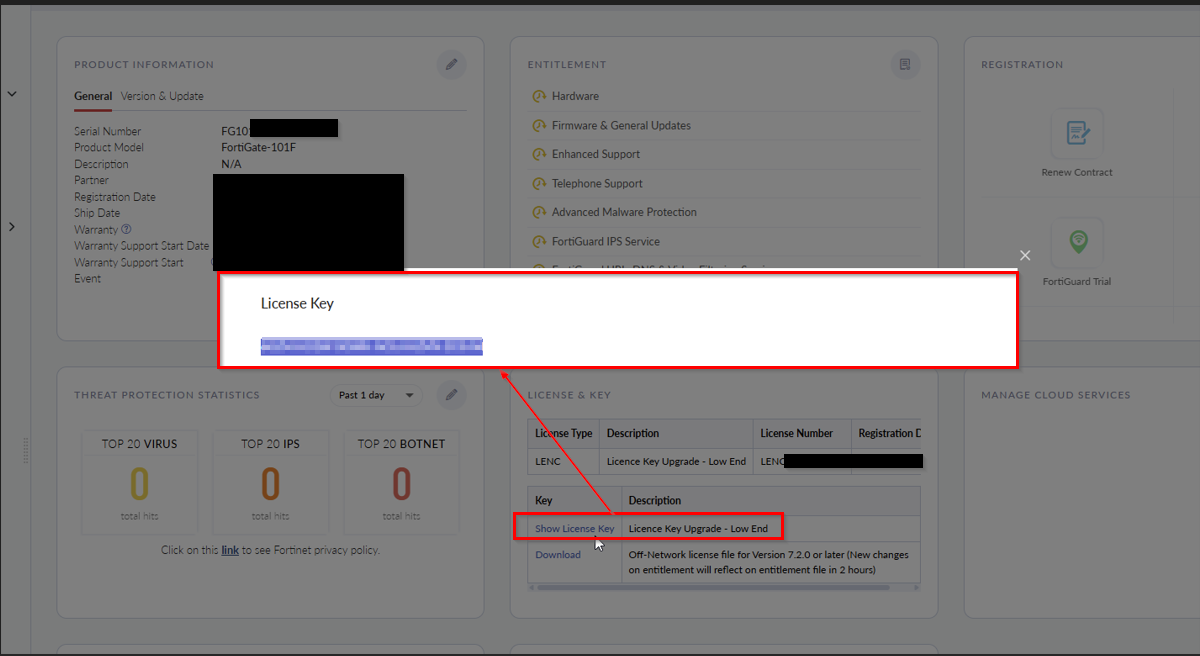Edit Threat Protection Statistics with pencil icon
The width and height of the screenshot is (1200, 656).
point(452,395)
